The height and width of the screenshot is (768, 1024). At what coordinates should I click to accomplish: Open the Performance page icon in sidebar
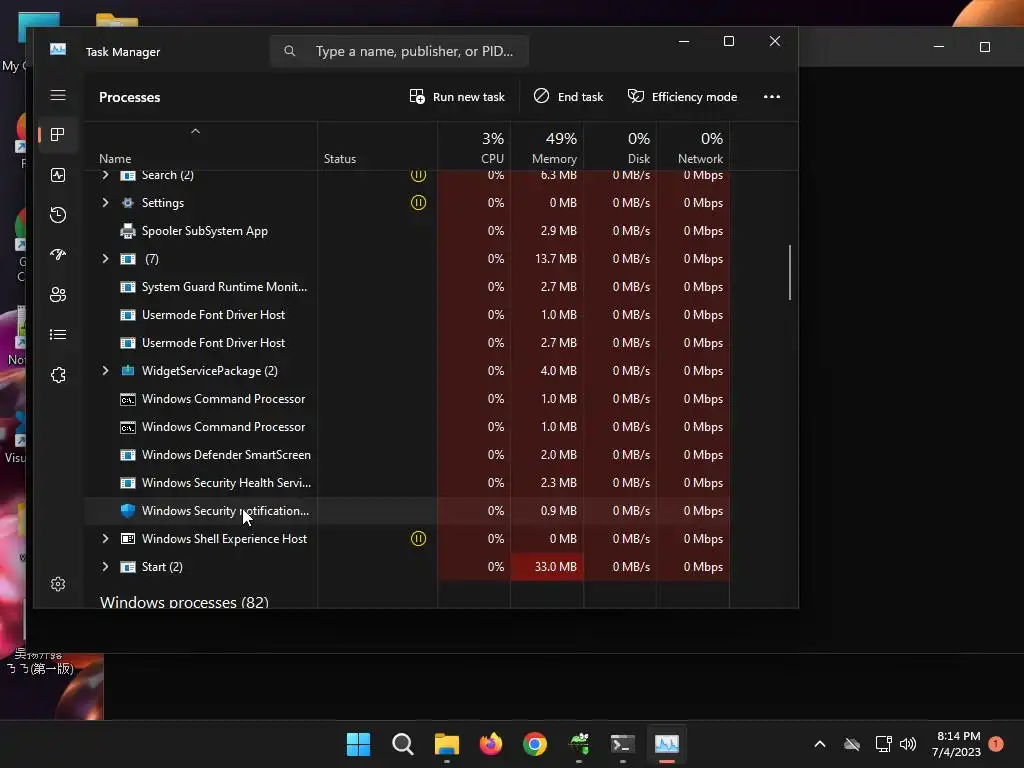coord(57,175)
